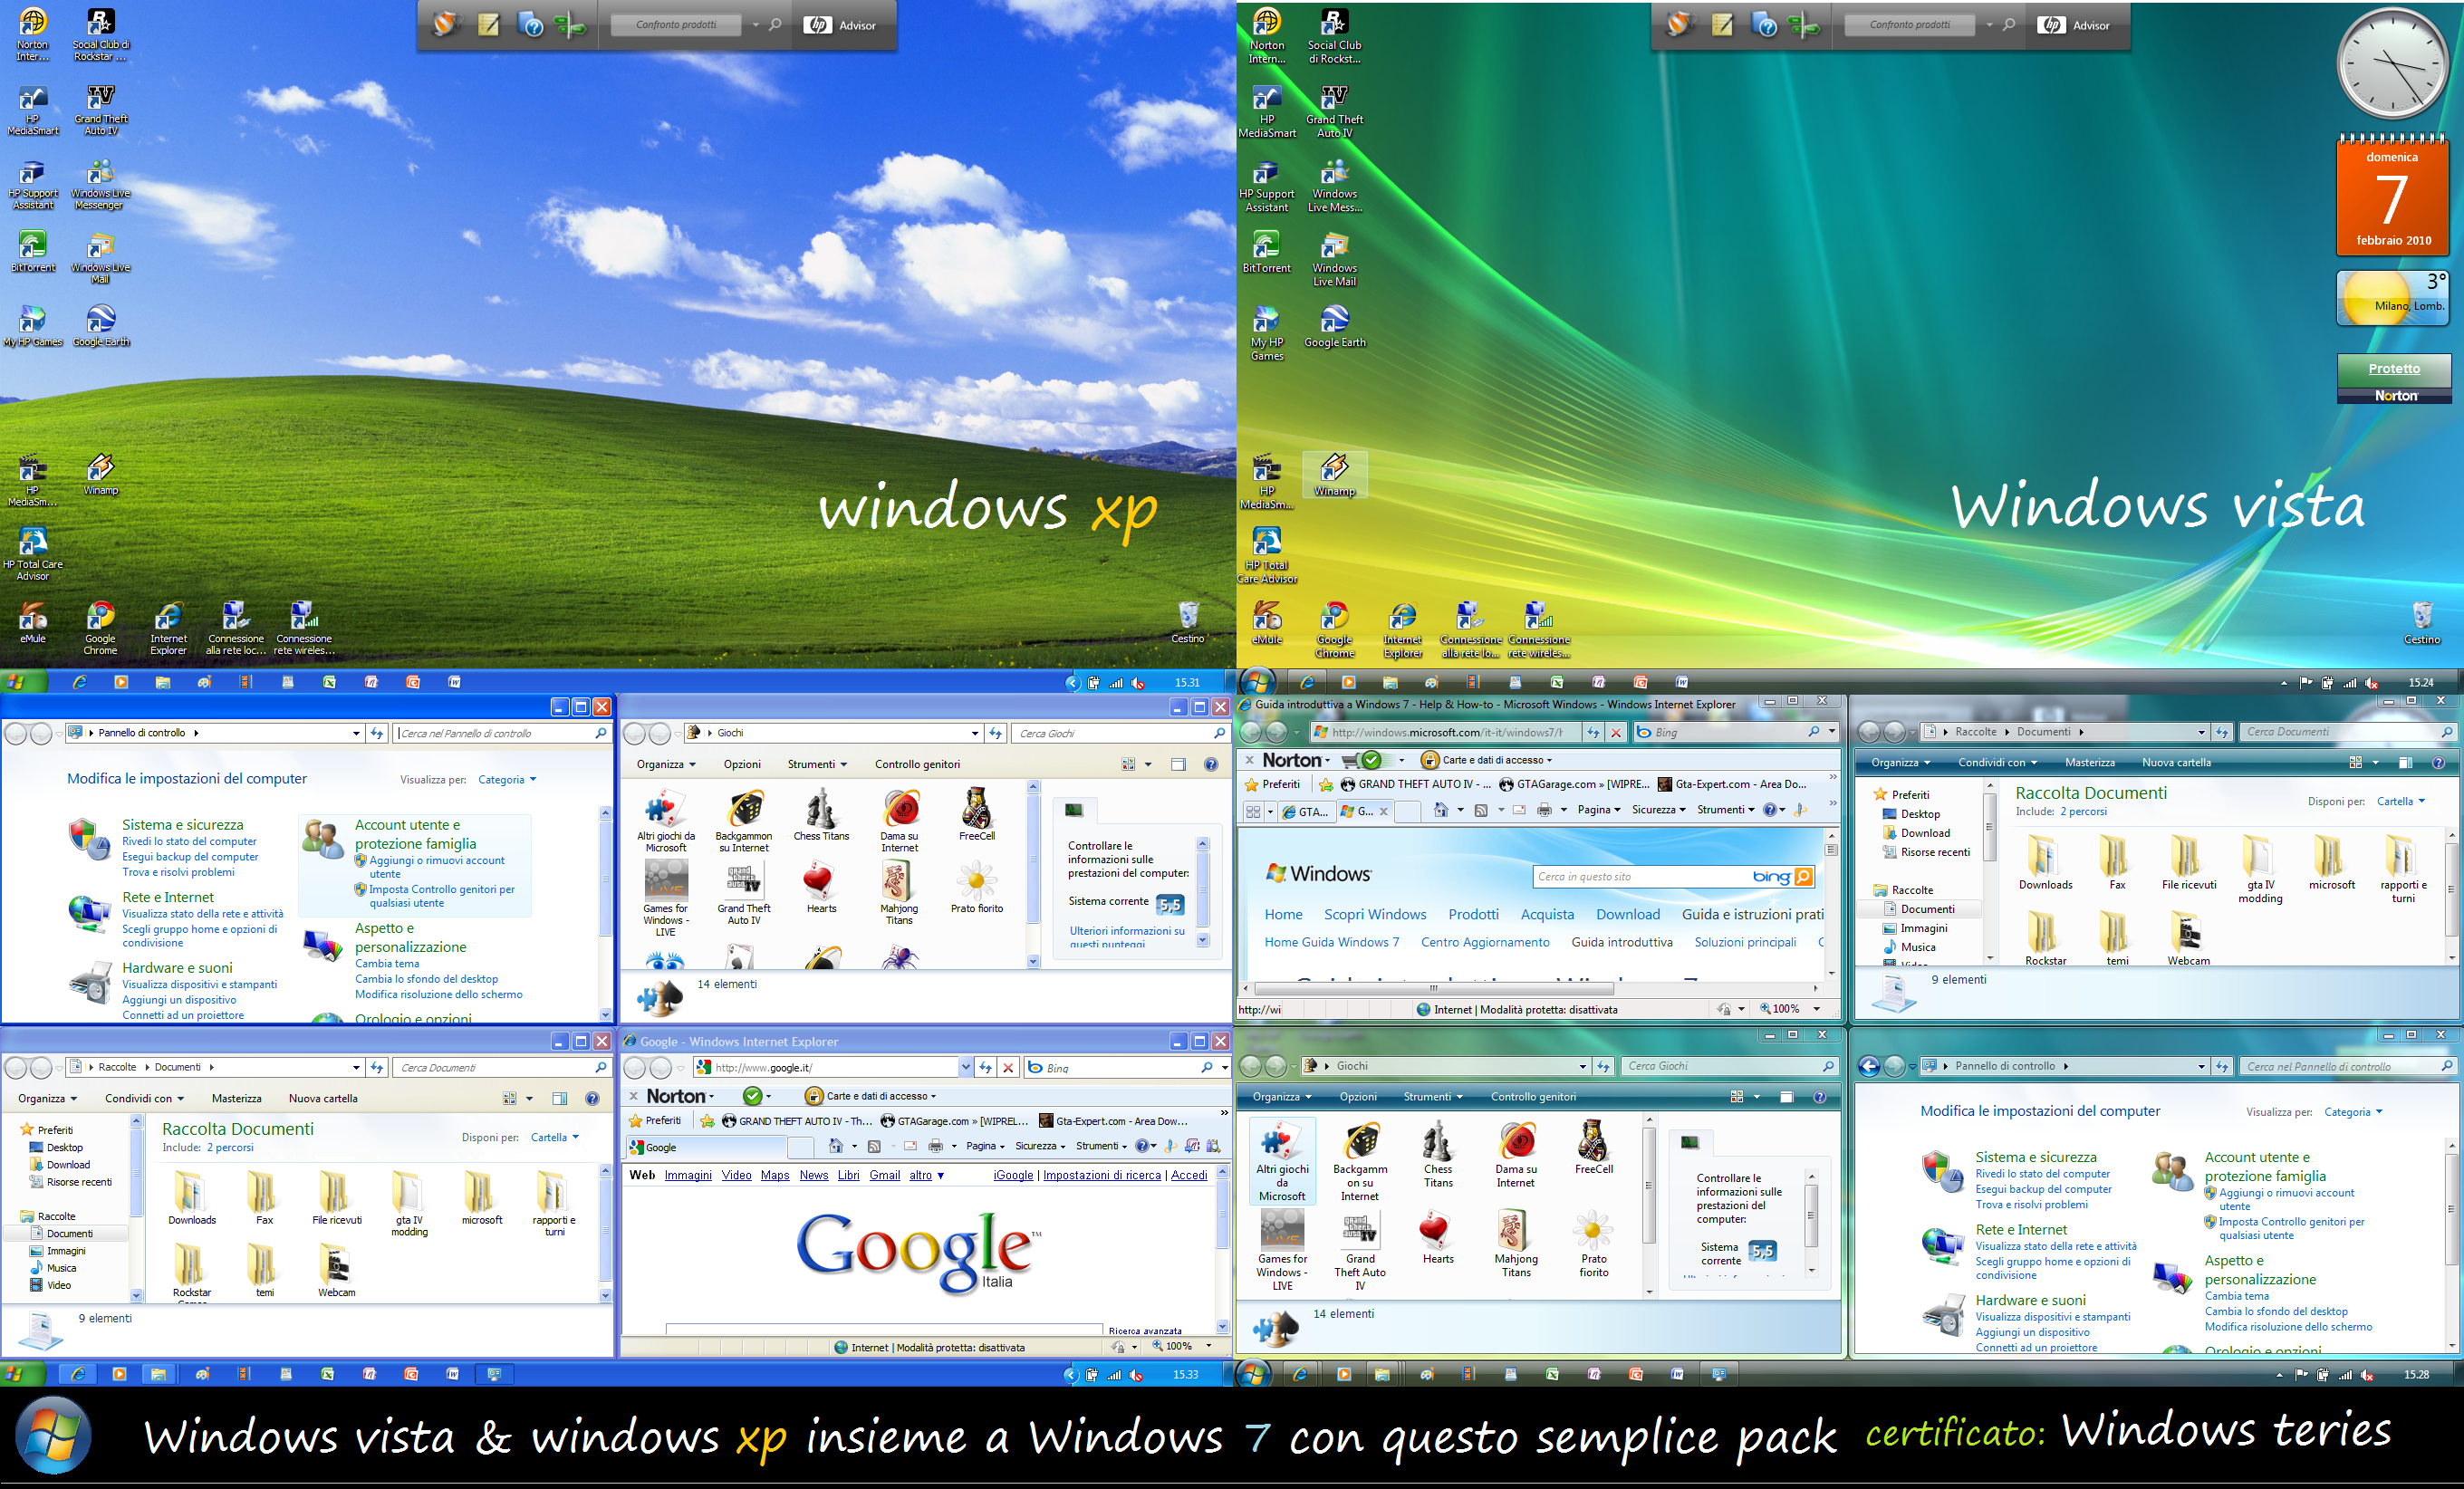Viewport: 2464px width, 1489px height.
Task: Open Sicurezza dropdown in Windows 7 guide IE window
Action: (1658, 810)
